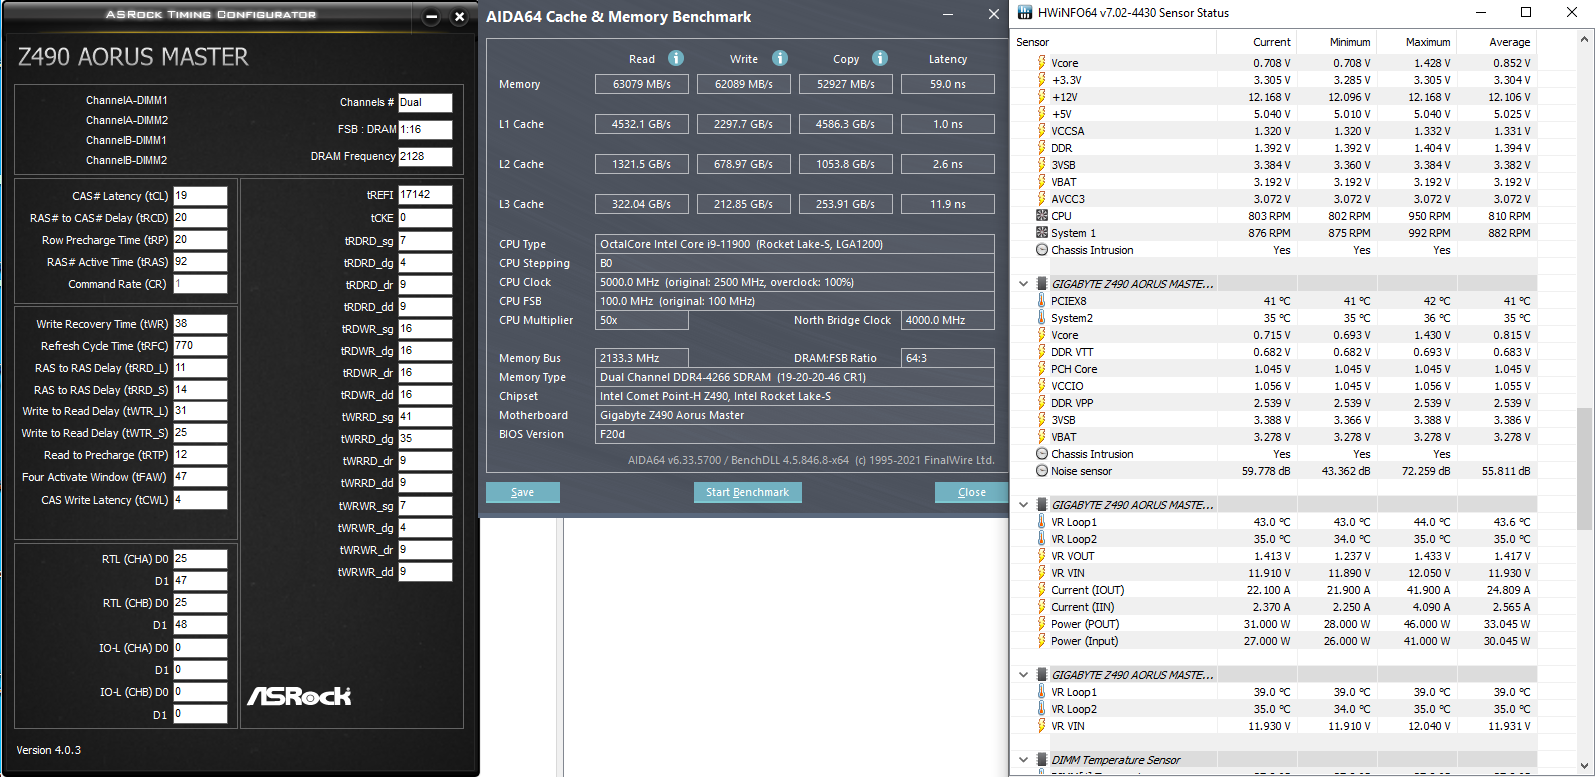Image resolution: width=1595 pixels, height=777 pixels.
Task: Select the +5V voltage sensor icon
Action: click(1042, 114)
